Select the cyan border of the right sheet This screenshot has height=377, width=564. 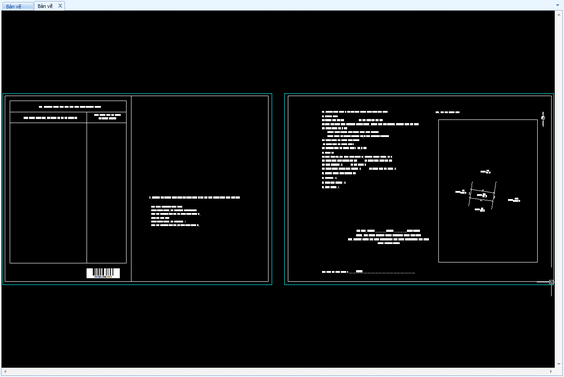click(419, 94)
